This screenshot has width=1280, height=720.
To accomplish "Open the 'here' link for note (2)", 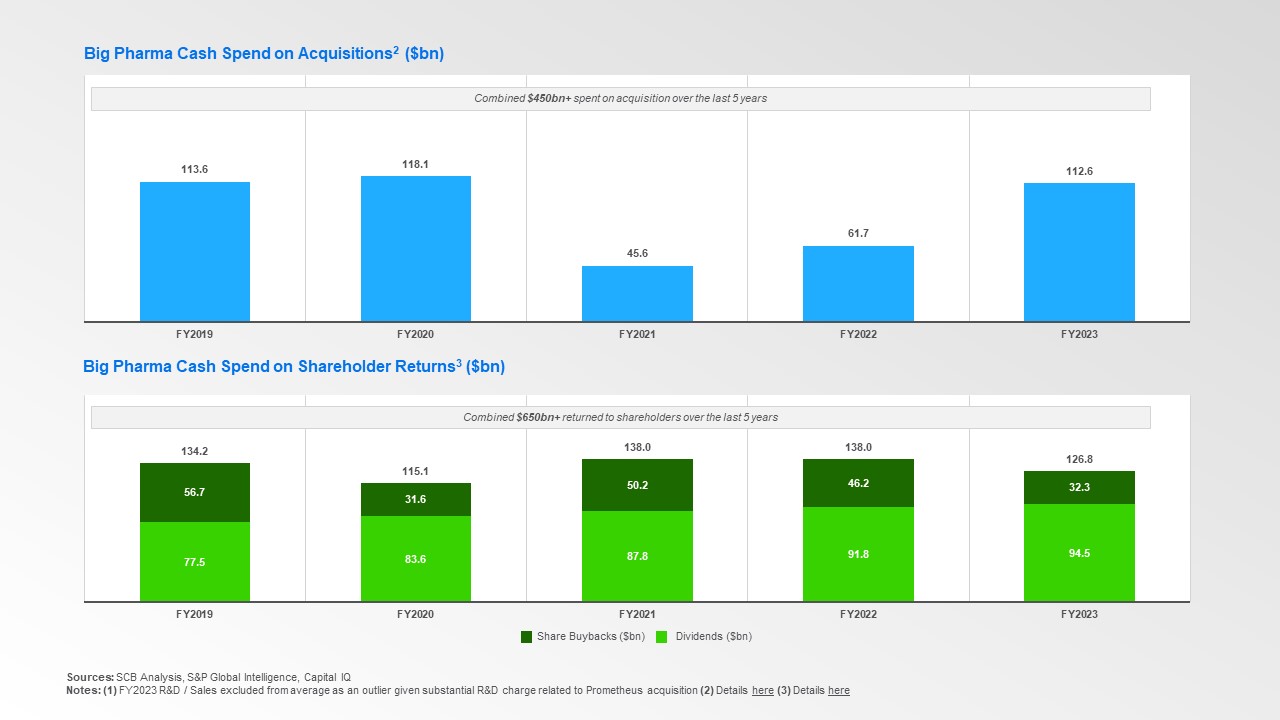I will [x=762, y=691].
